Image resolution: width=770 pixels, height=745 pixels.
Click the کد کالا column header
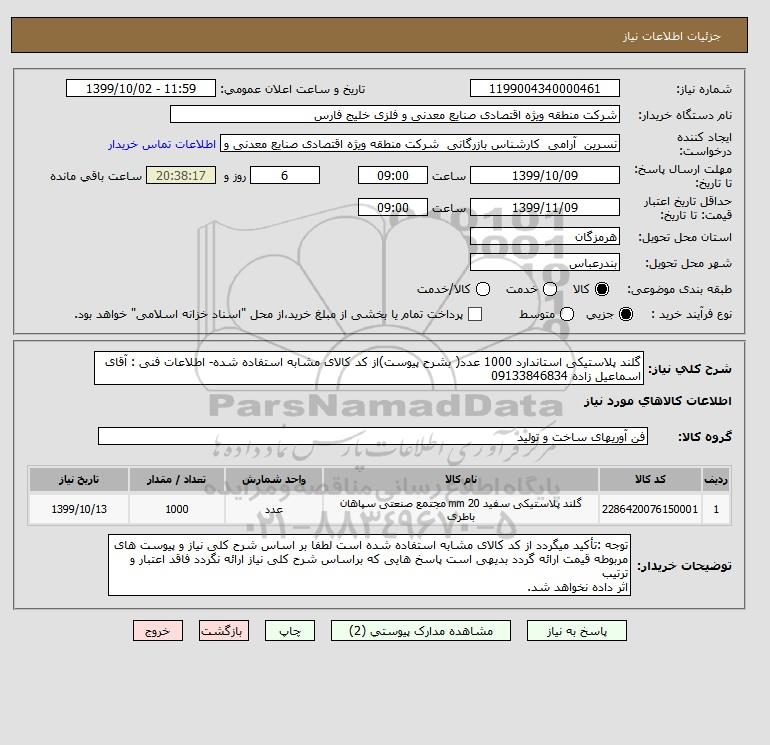[x=650, y=479]
